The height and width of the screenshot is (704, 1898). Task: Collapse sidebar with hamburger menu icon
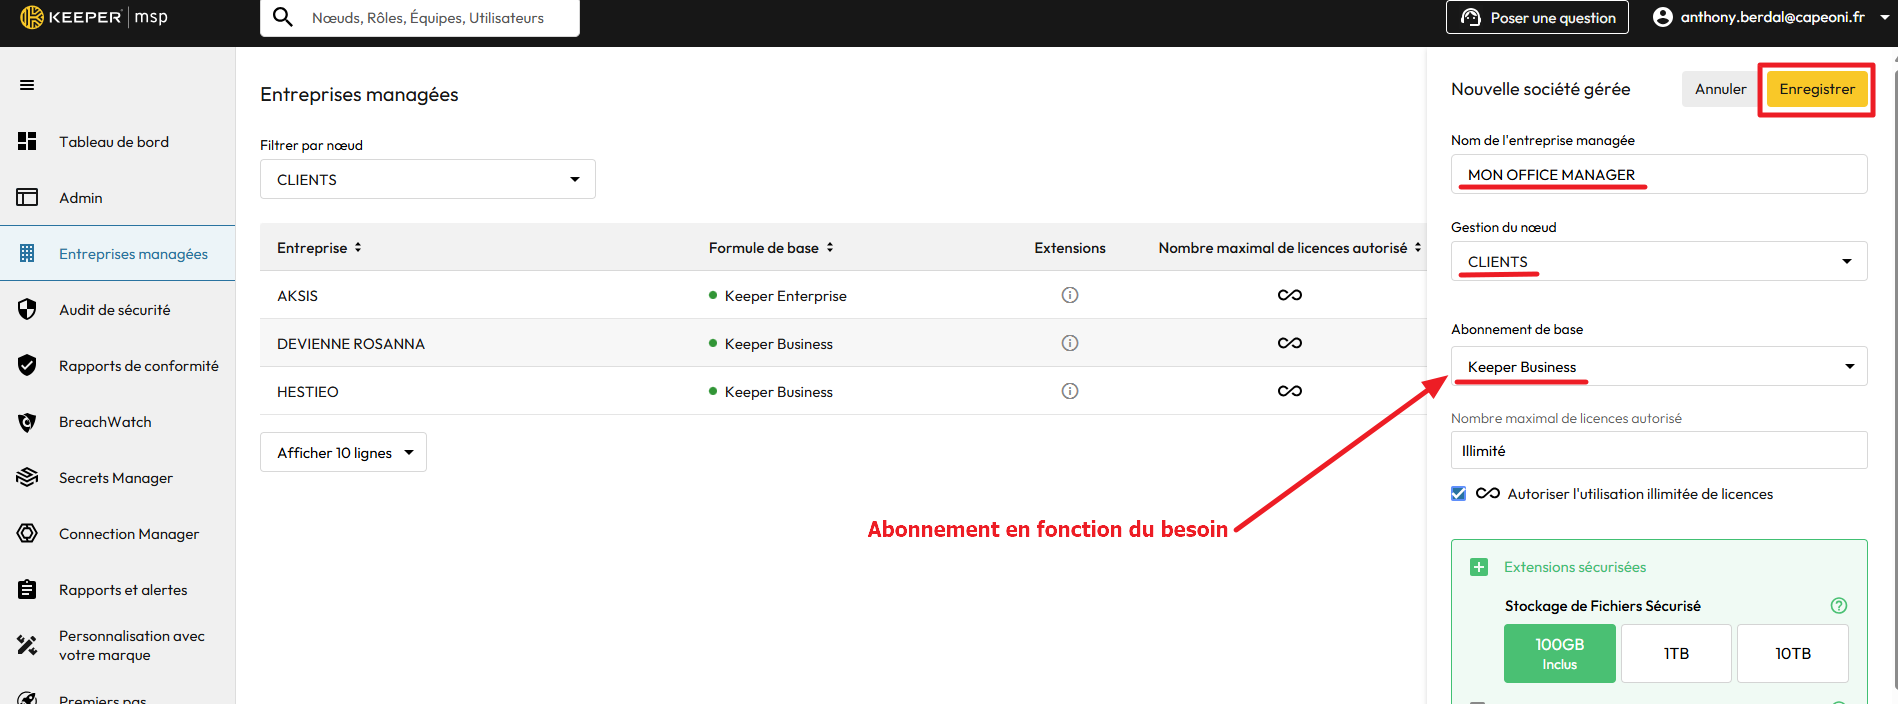click(x=27, y=85)
